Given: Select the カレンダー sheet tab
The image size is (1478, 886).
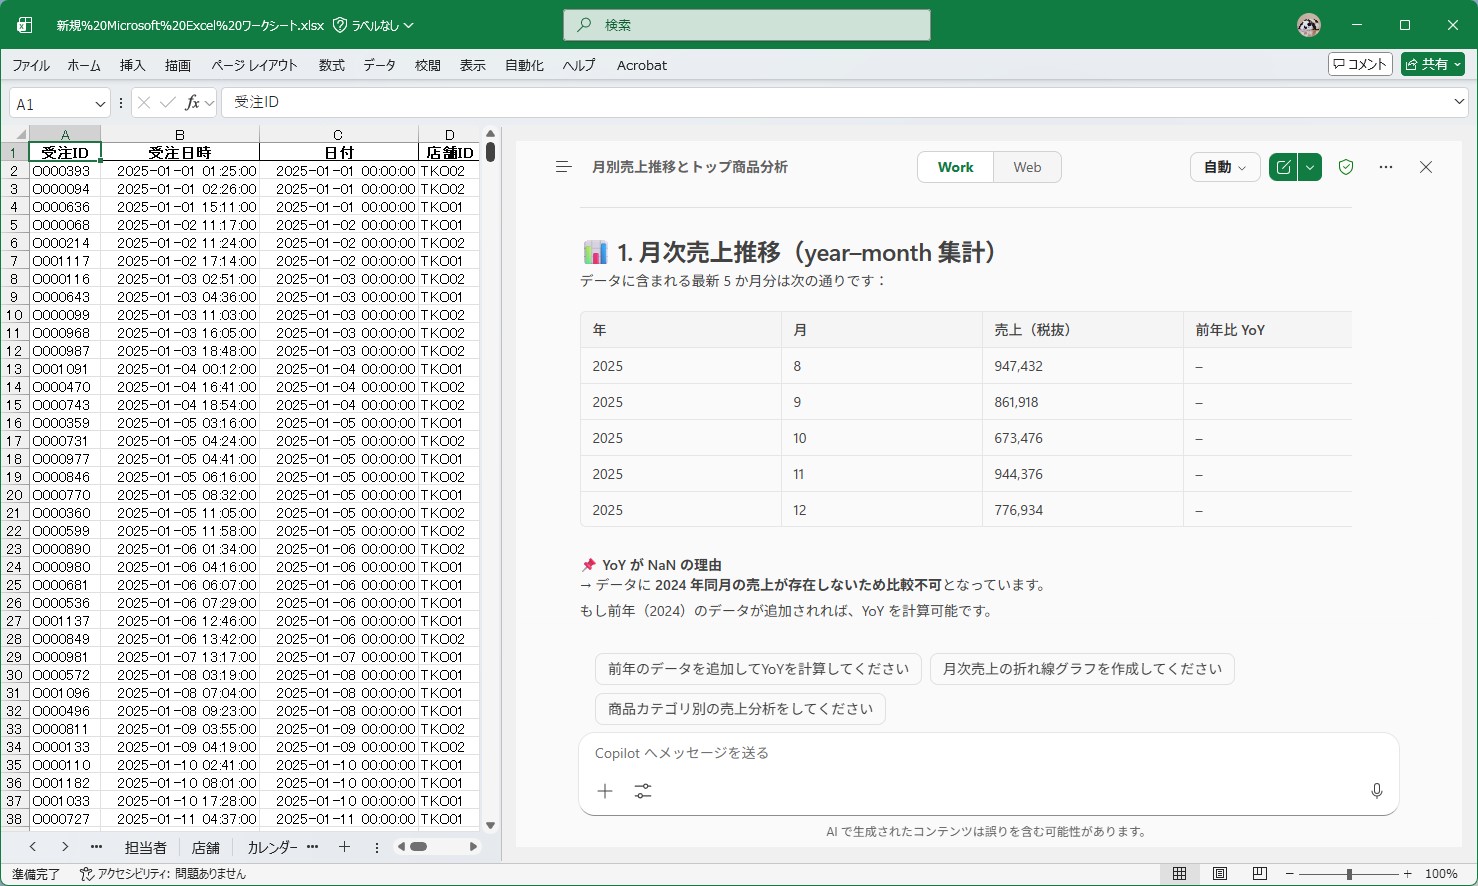Looking at the screenshot, I should [x=270, y=846].
